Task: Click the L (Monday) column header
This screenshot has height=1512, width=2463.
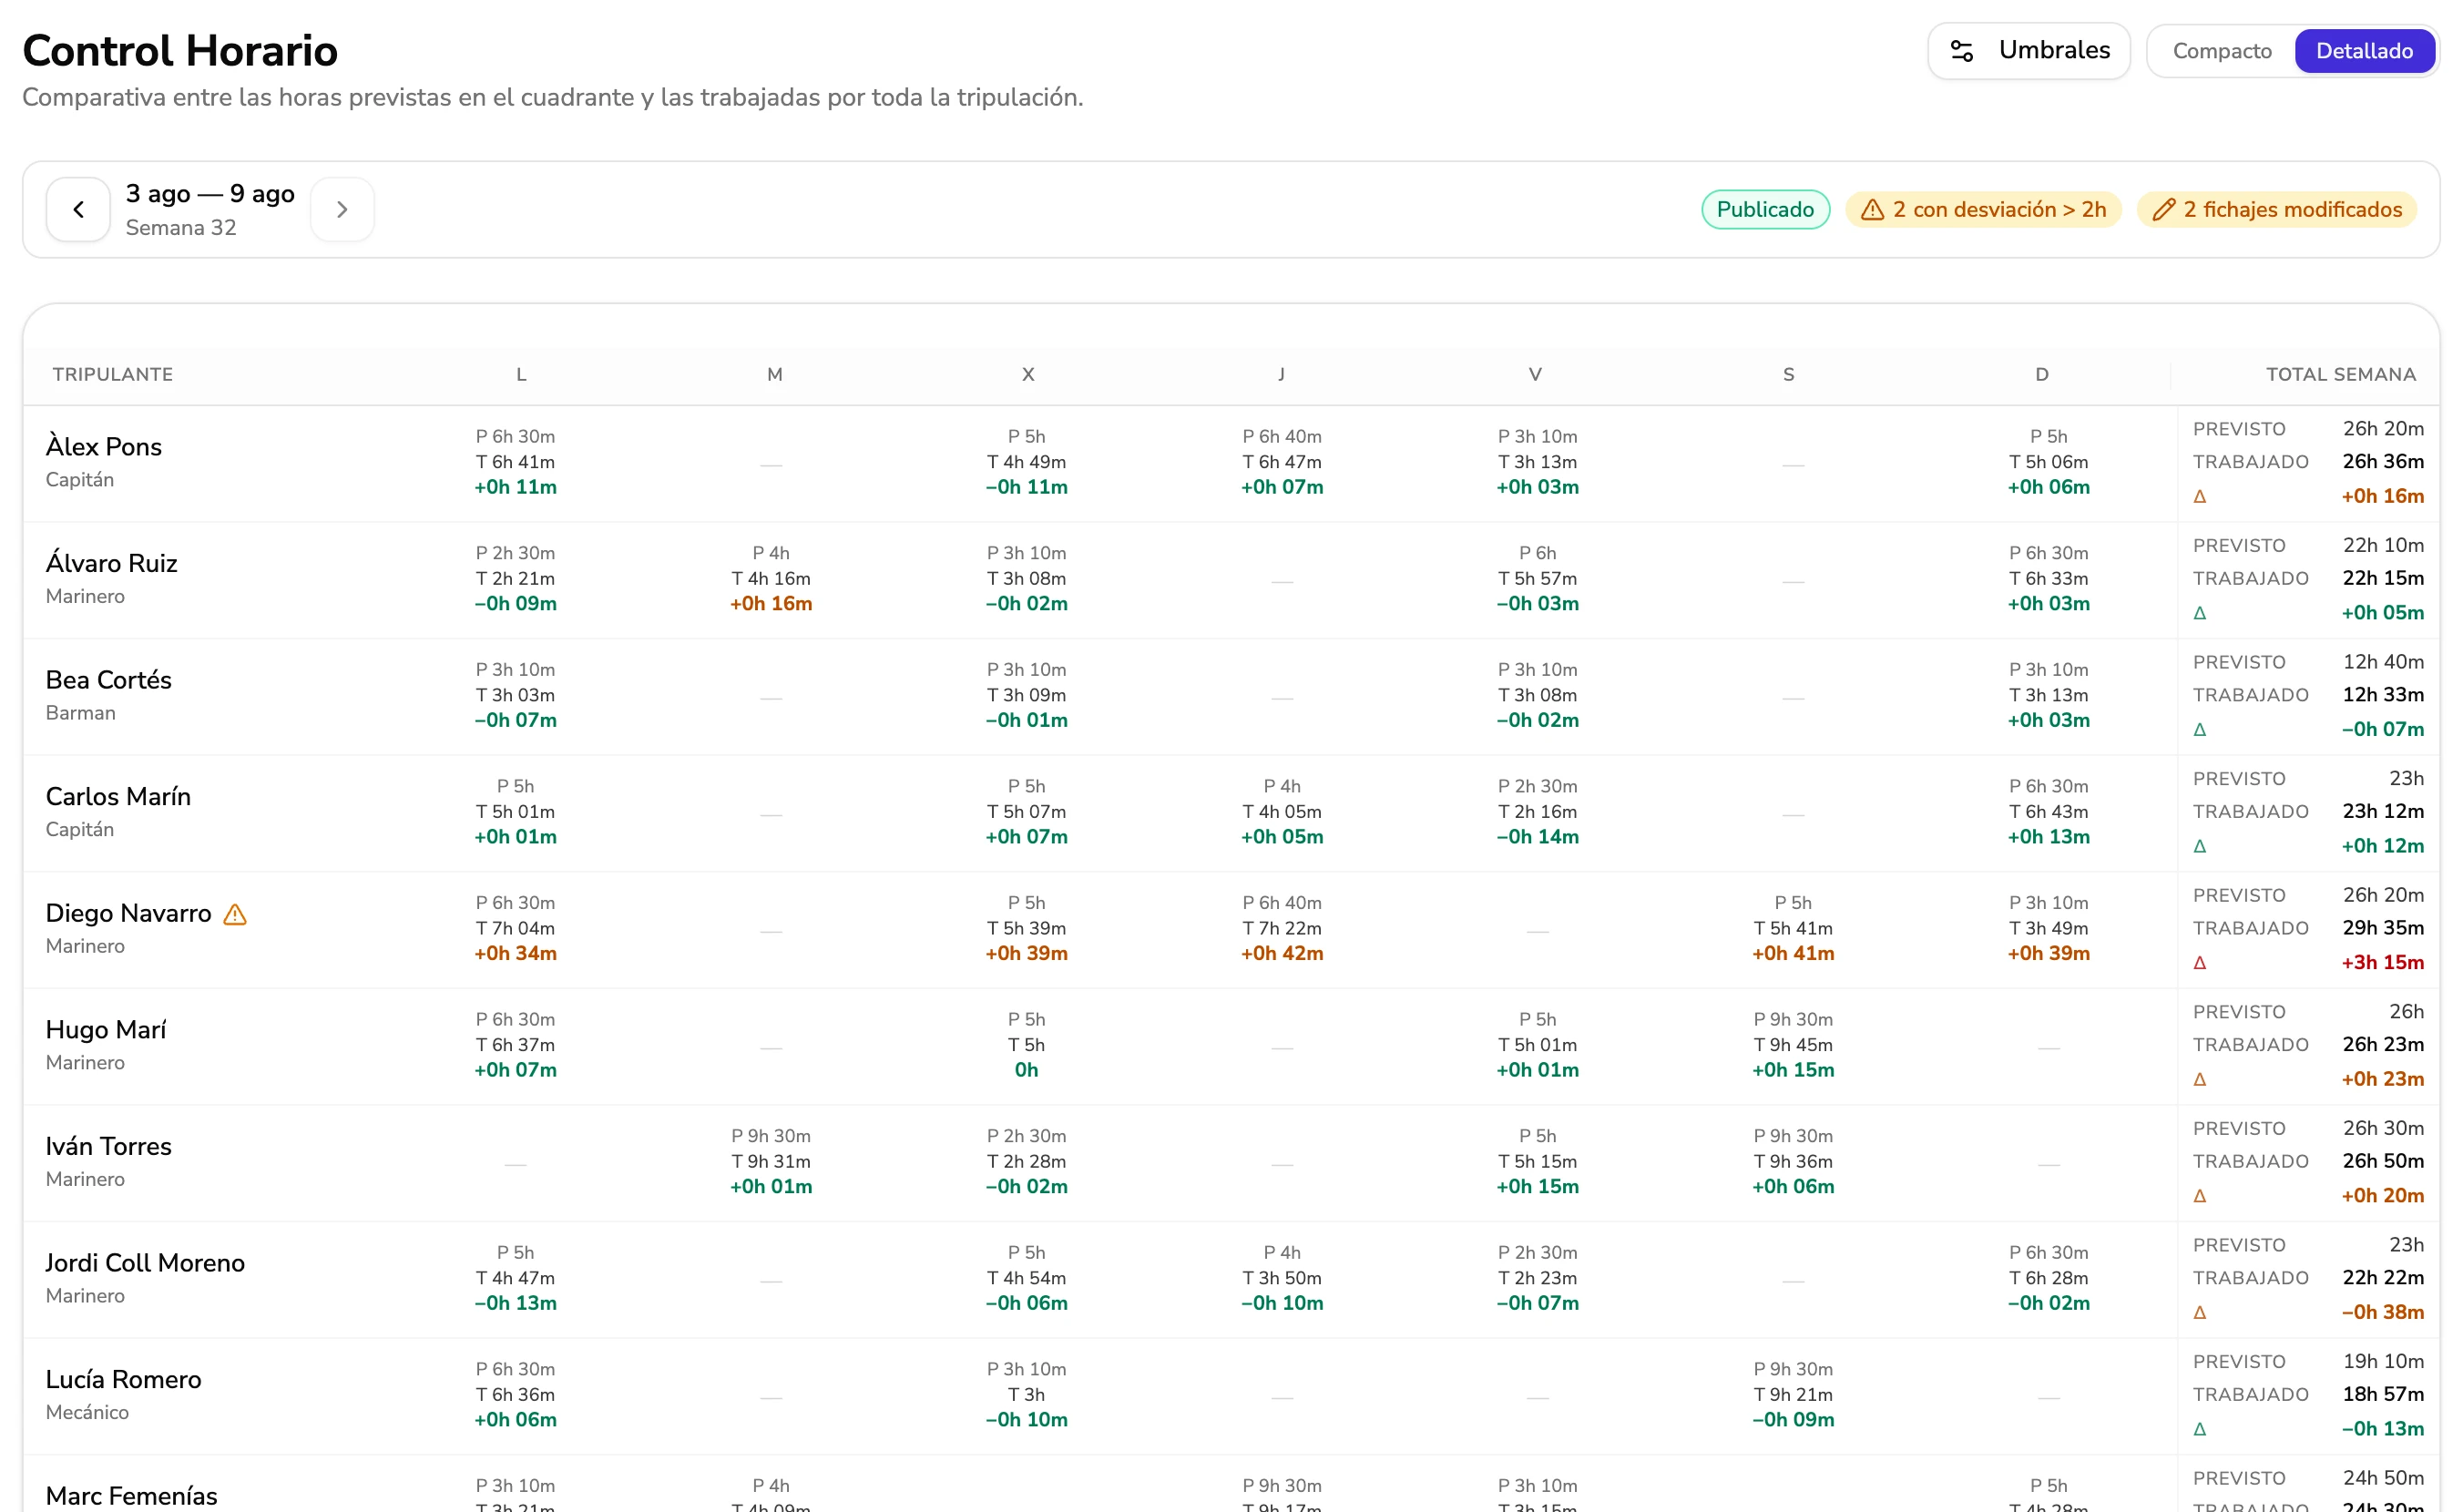Action: [x=521, y=374]
